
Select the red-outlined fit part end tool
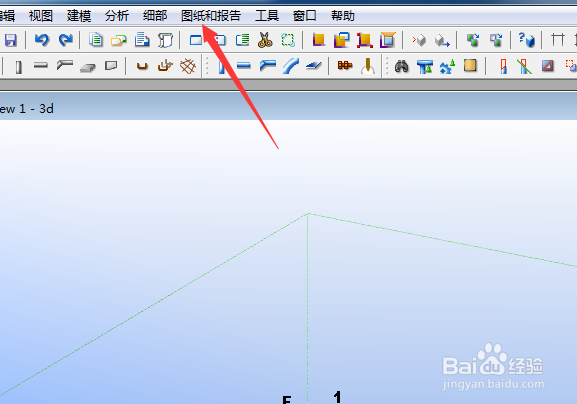point(503,66)
